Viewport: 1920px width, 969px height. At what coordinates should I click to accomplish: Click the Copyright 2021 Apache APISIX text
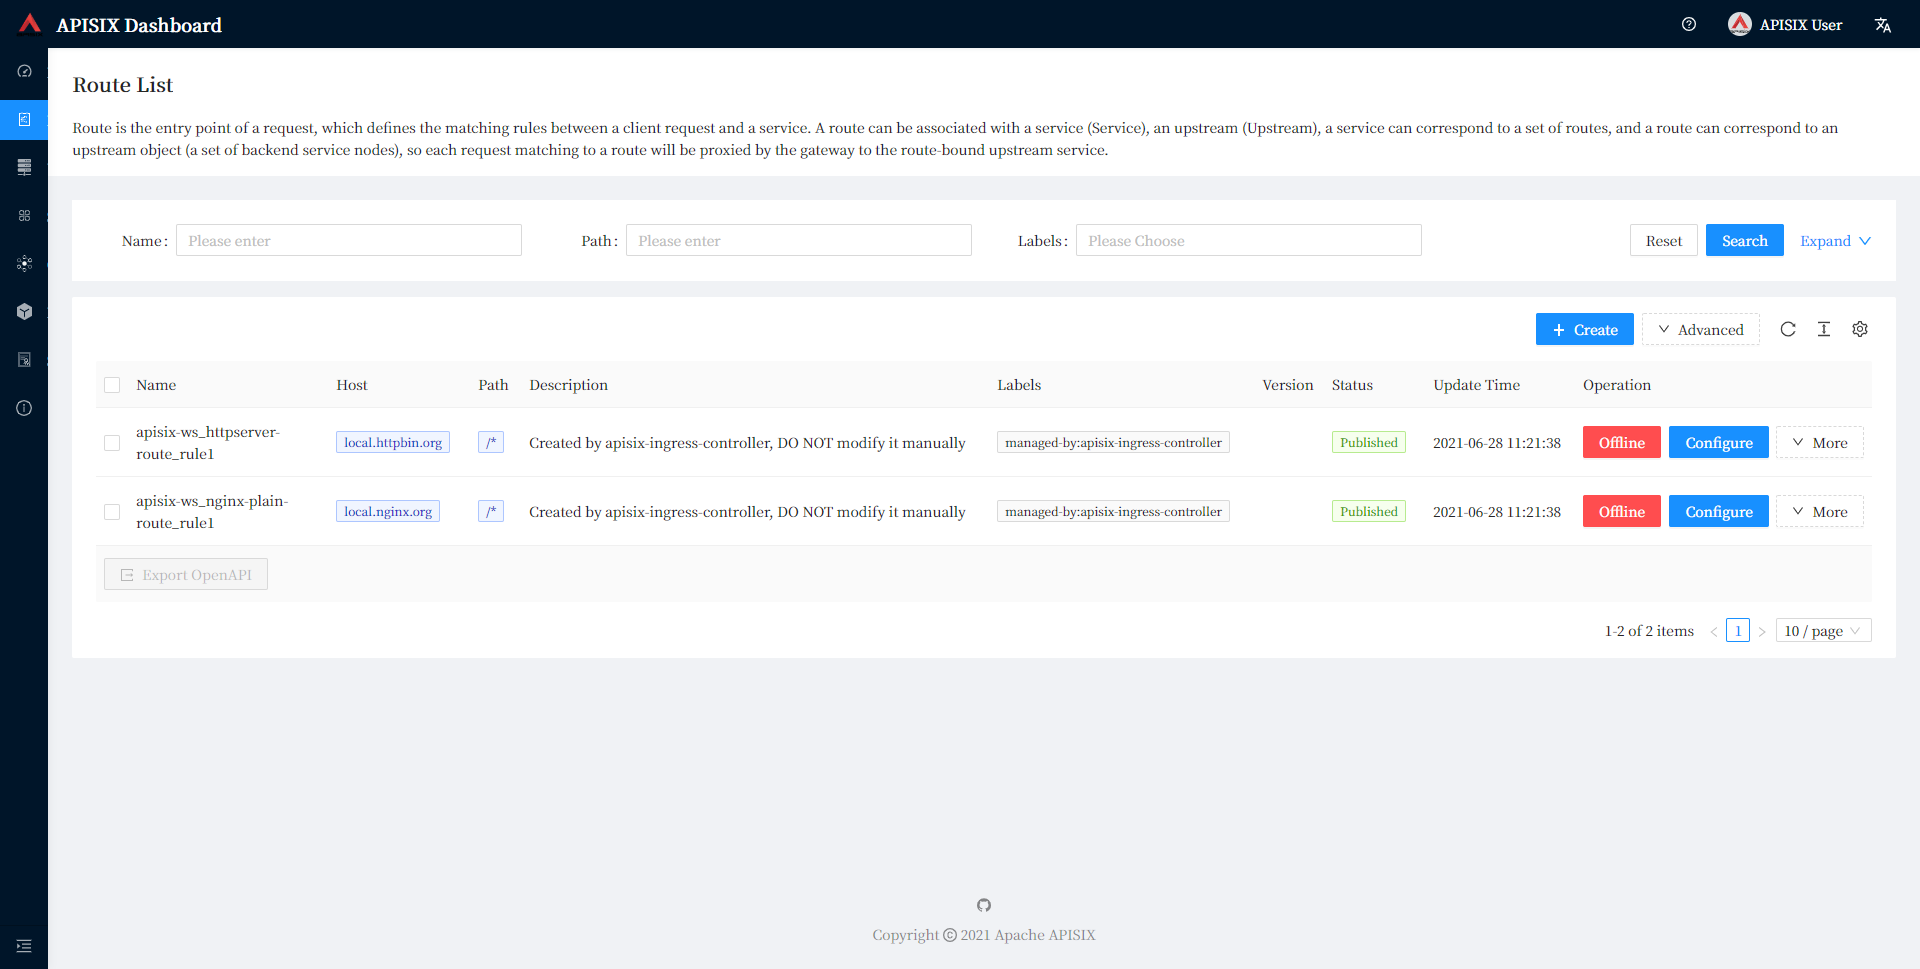pos(984,935)
